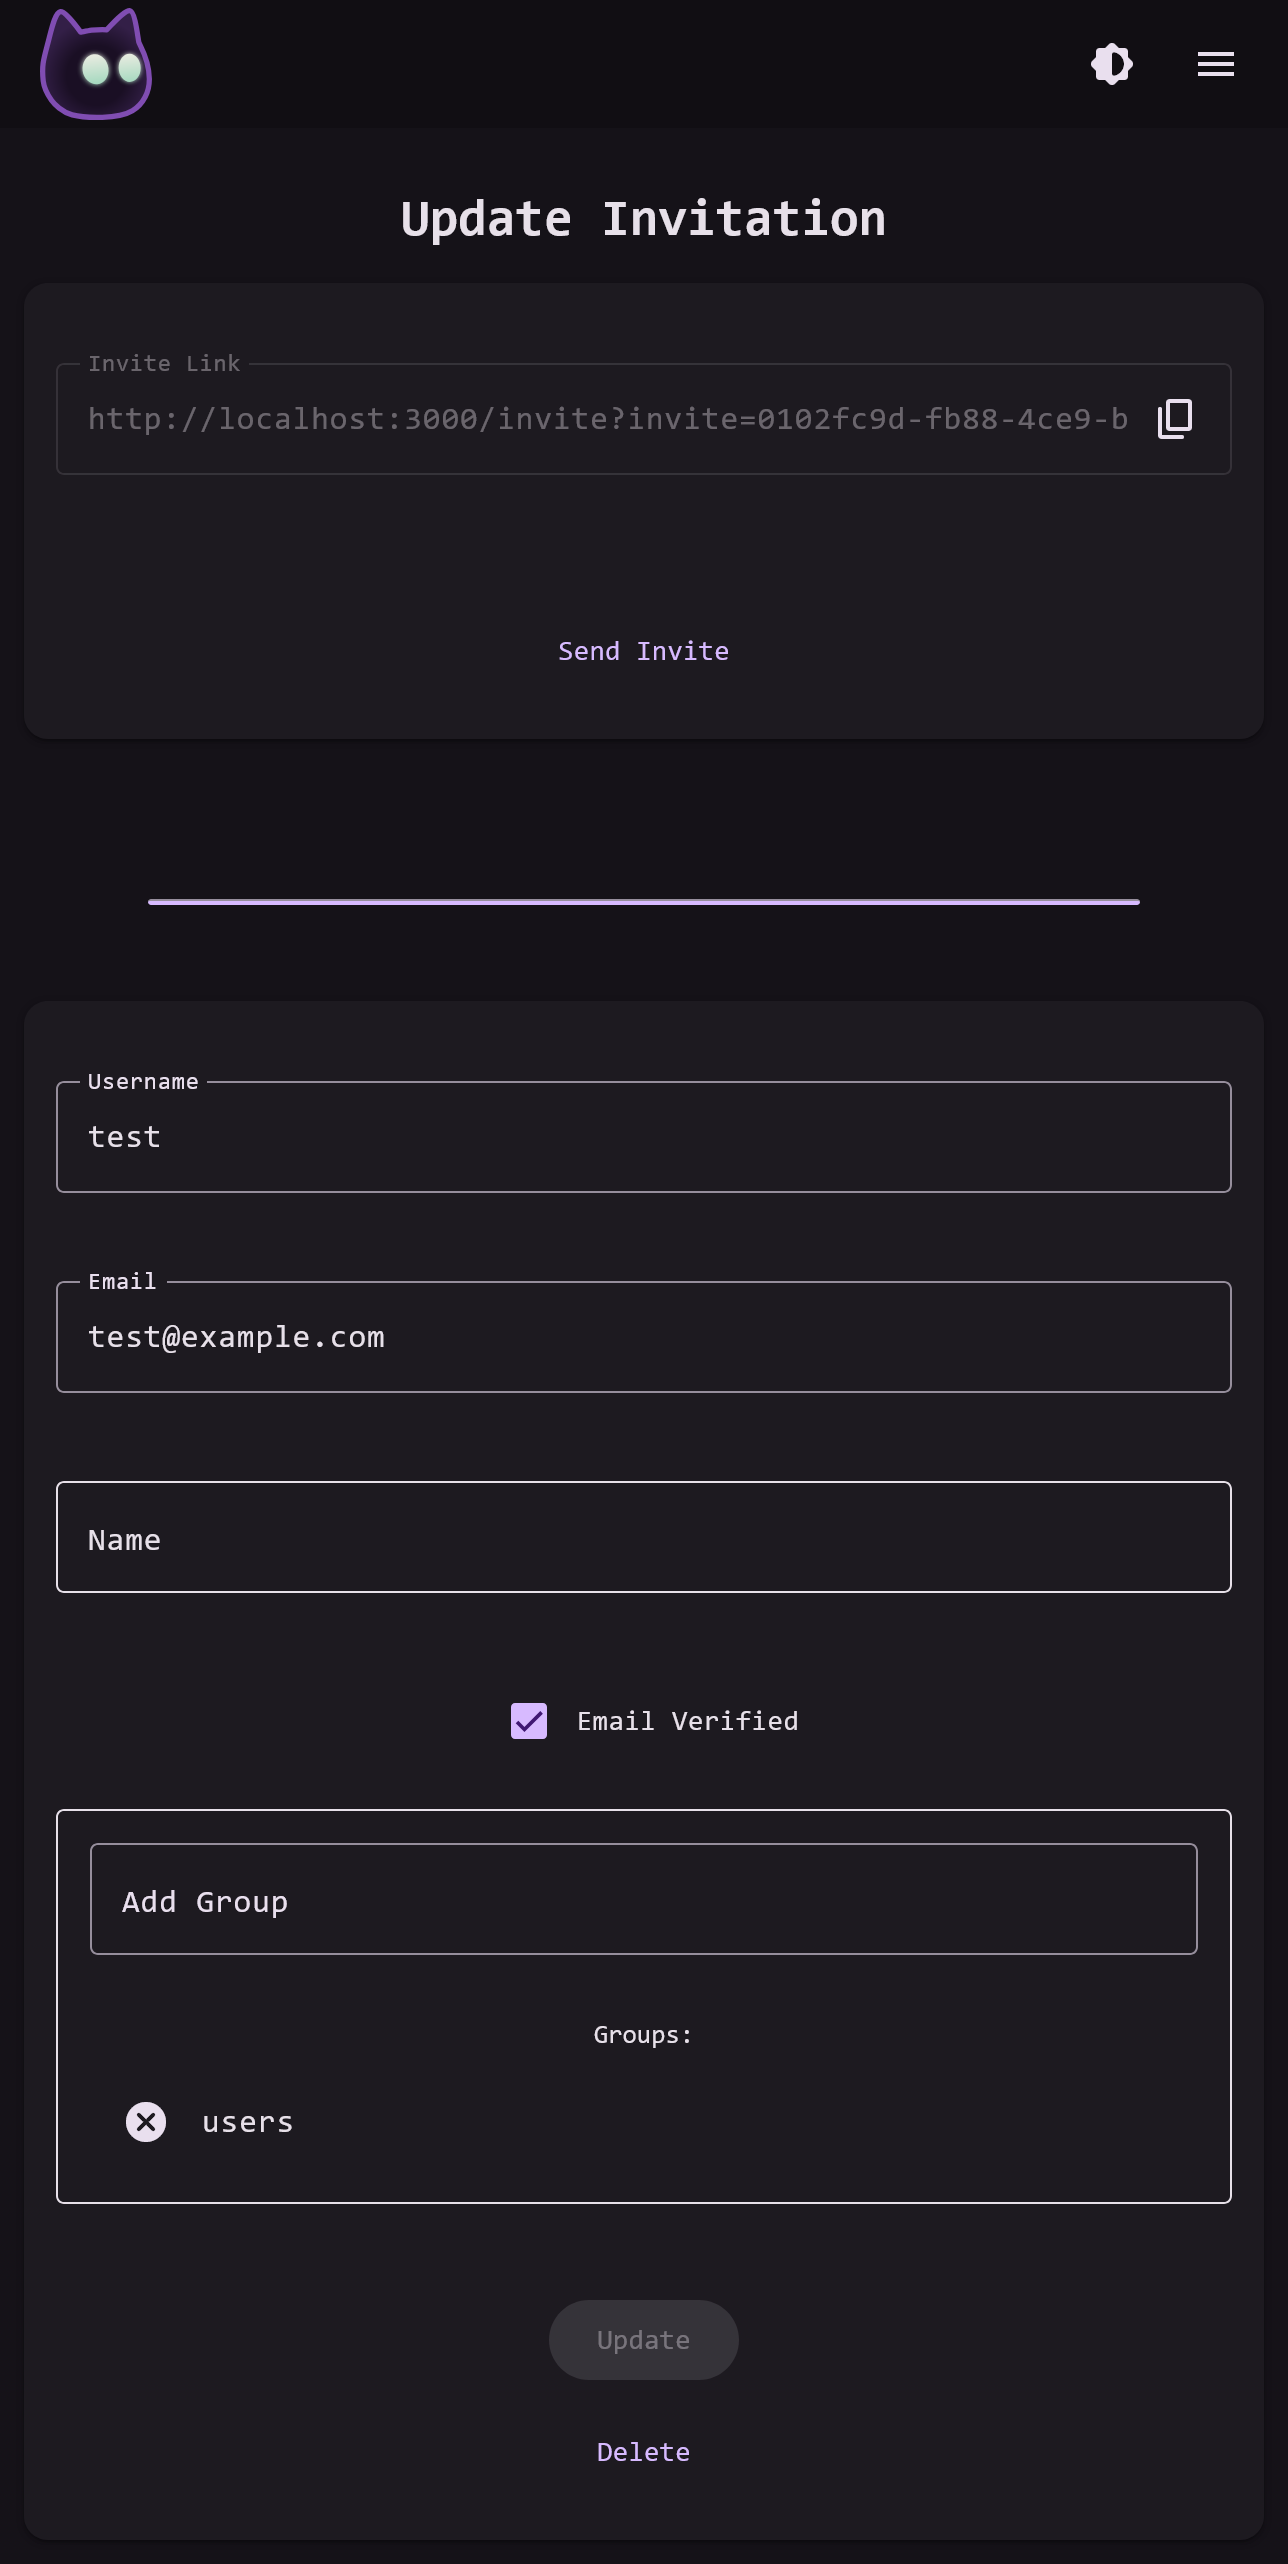Click the Update button
Screen dimensions: 1288x2564
[x=644, y=2340]
